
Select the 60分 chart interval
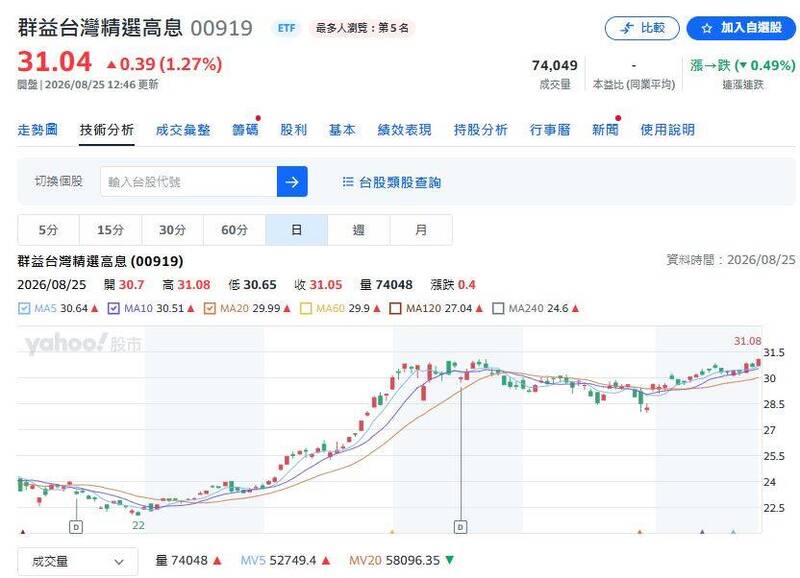tap(234, 230)
